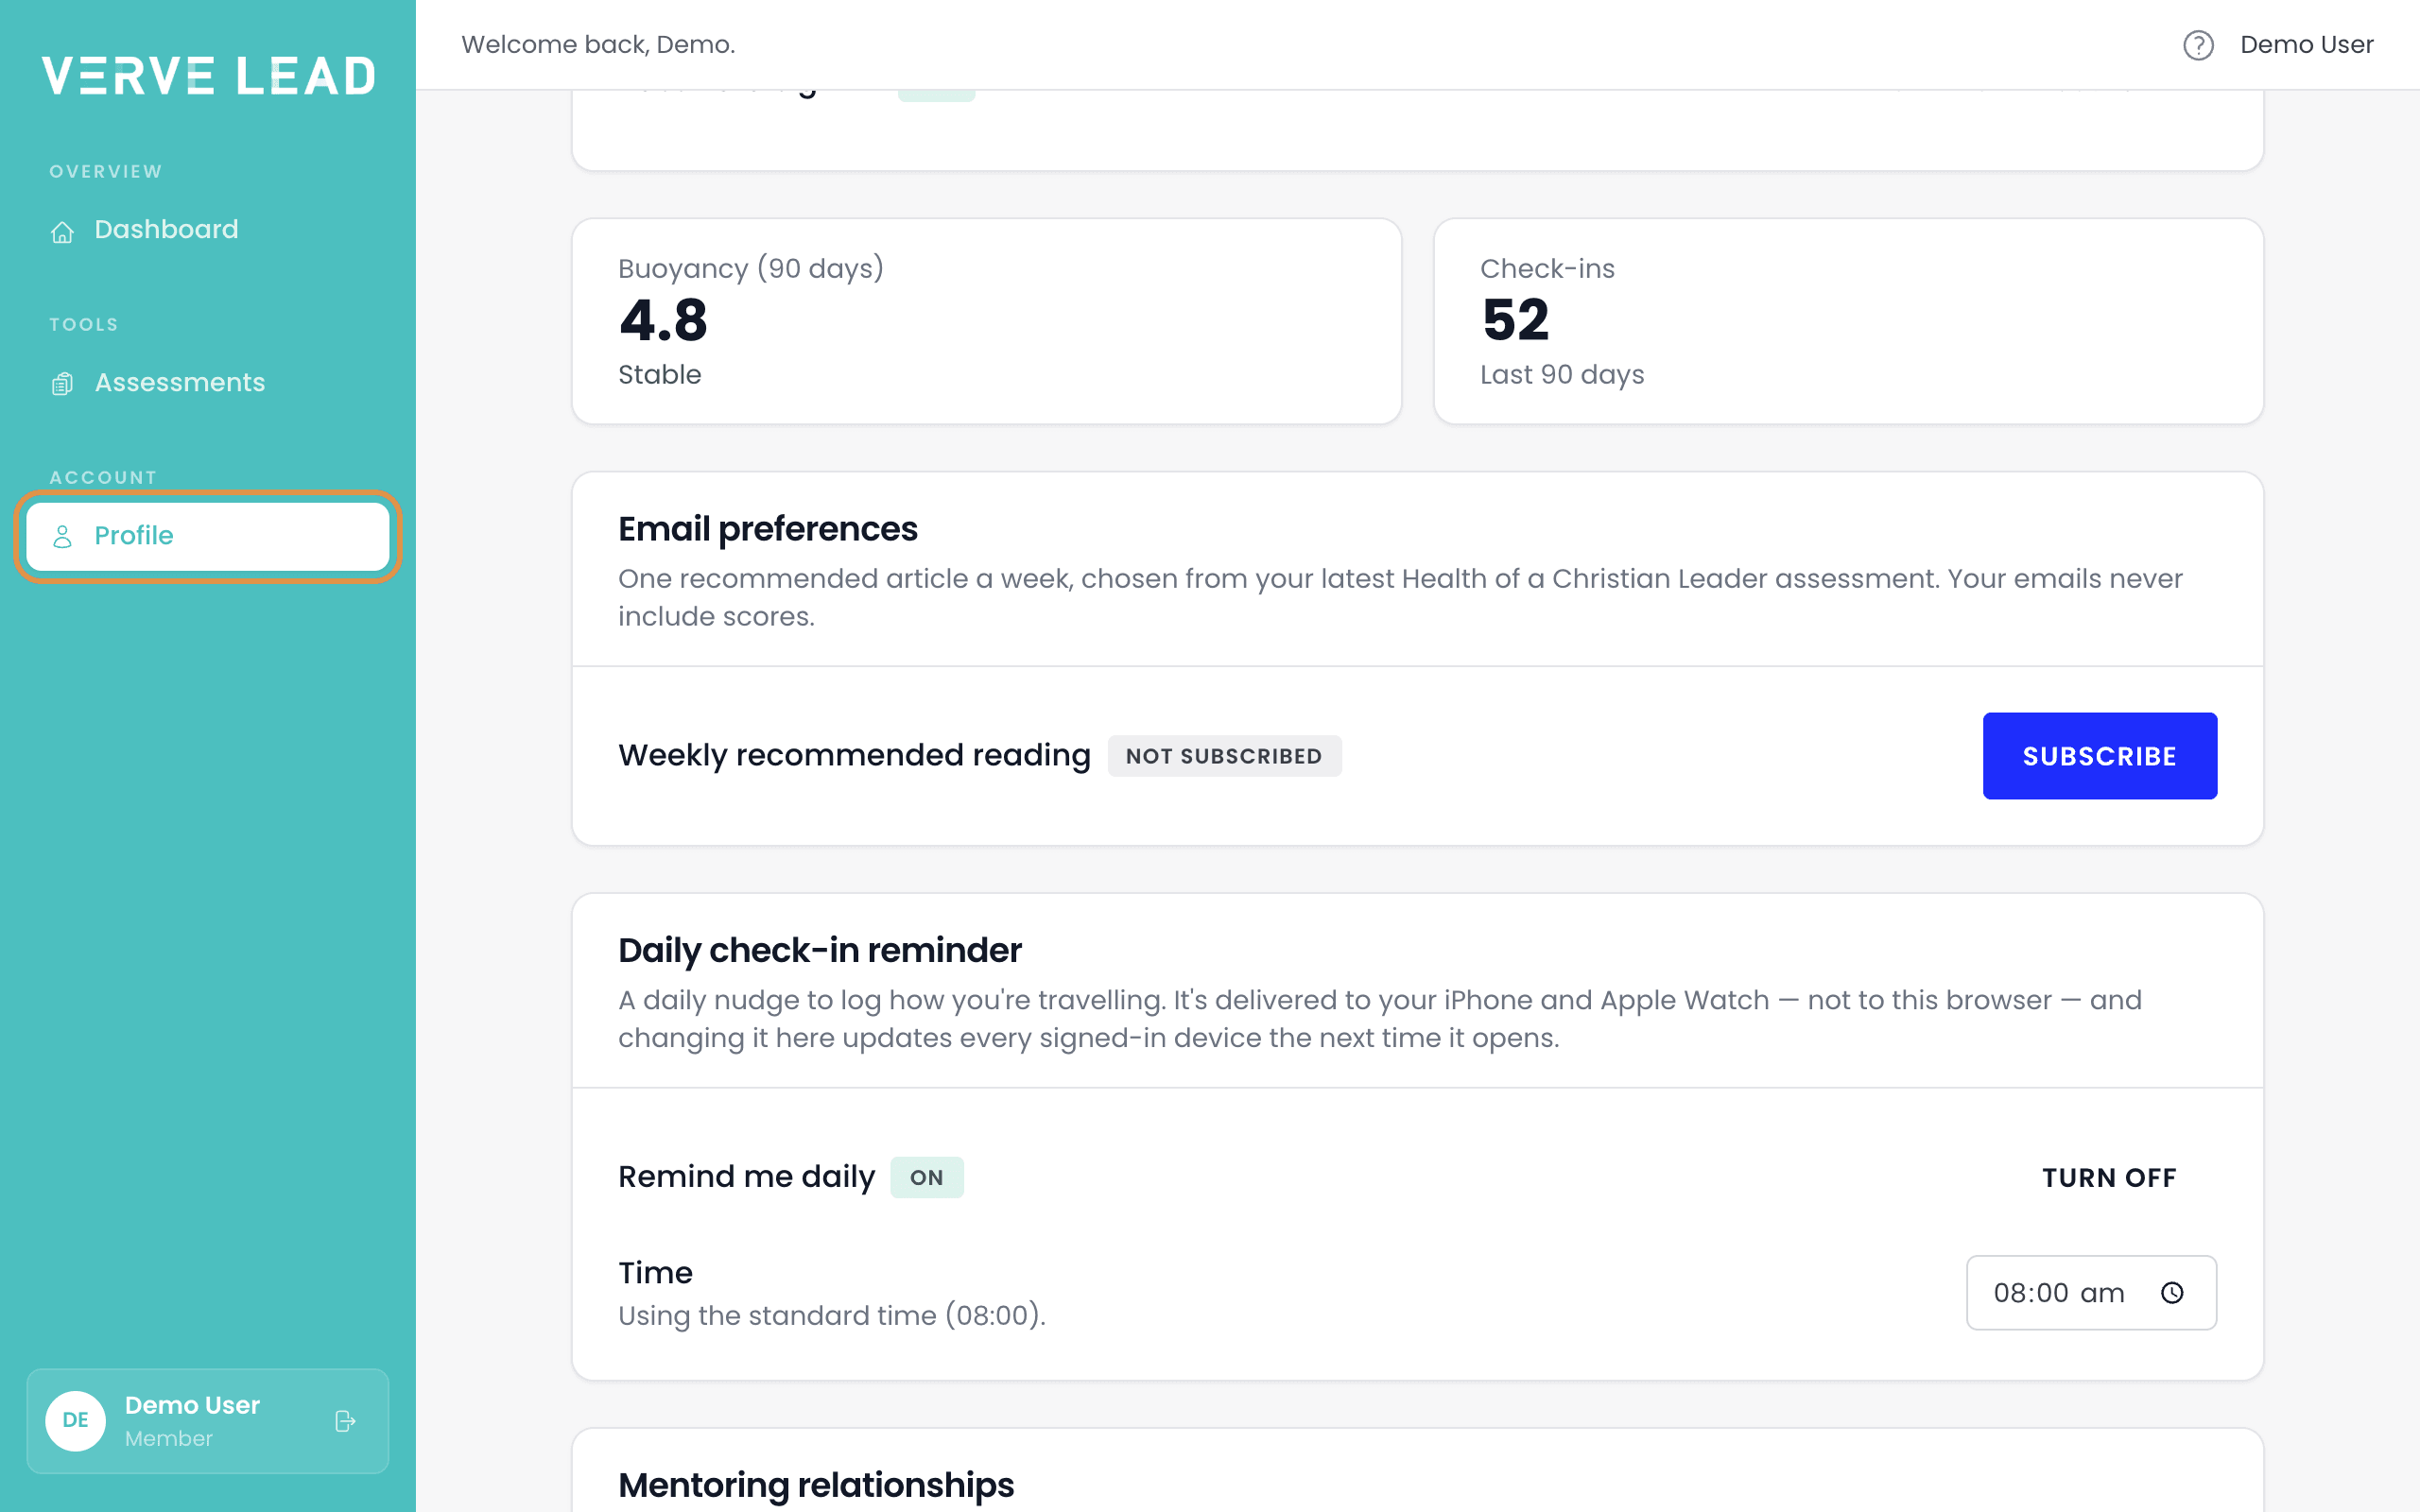2420x1512 pixels.
Task: Click the TOOLS section label
Action: coord(84,325)
